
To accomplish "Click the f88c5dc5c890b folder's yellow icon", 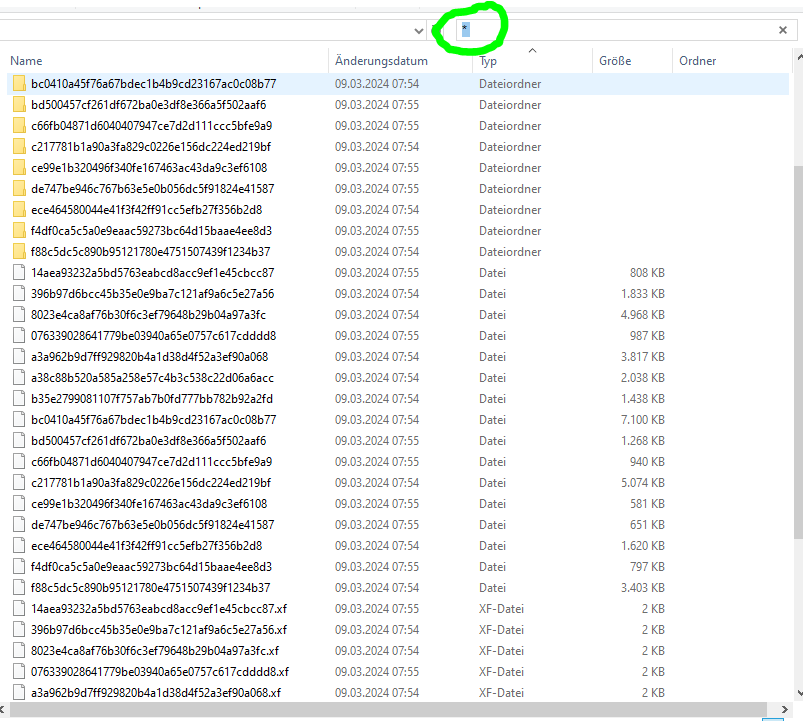I will click(19, 252).
